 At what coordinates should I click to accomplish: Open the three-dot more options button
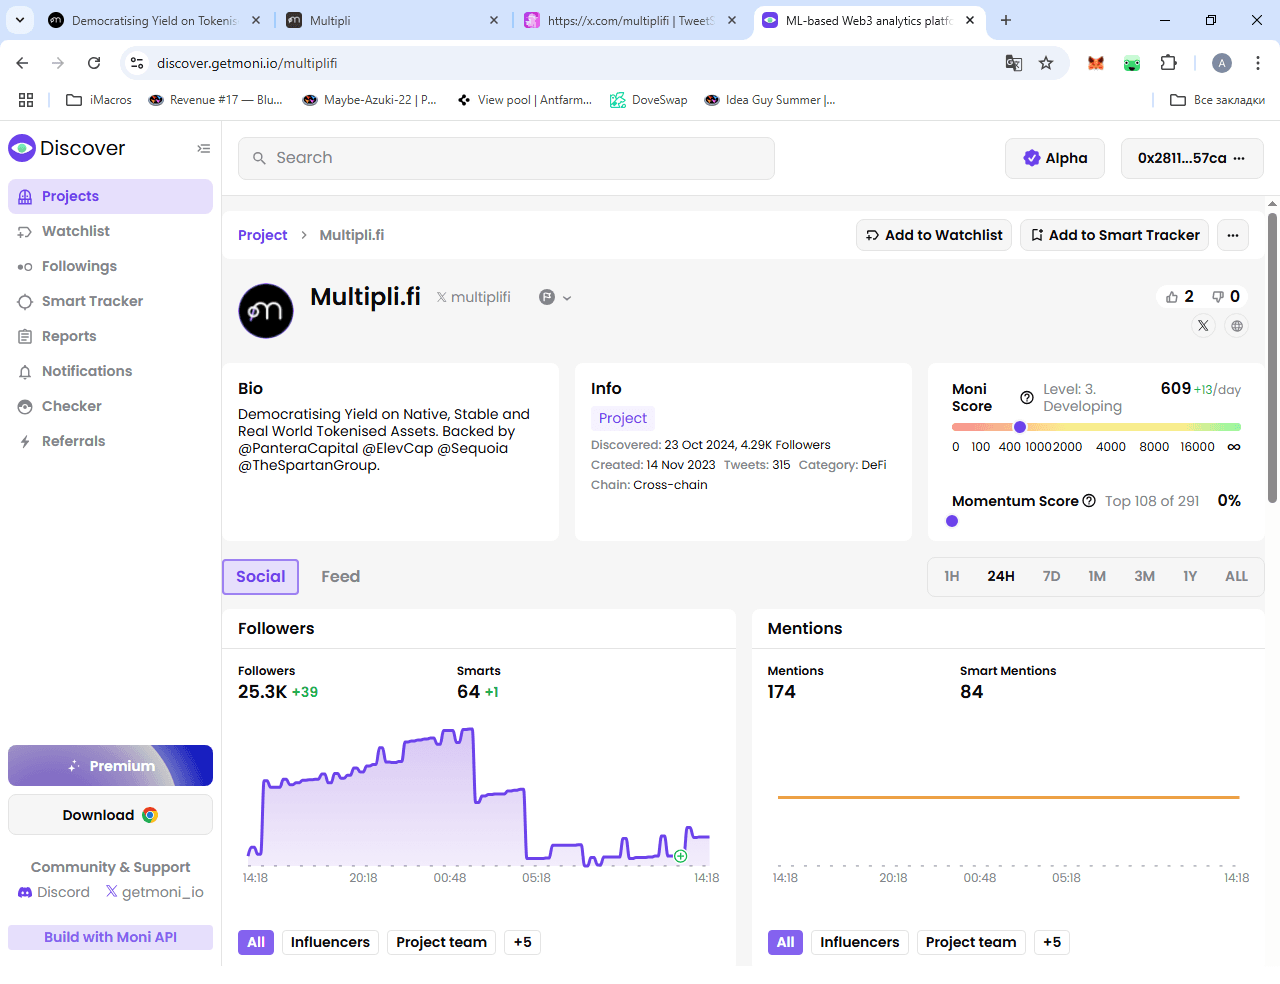pos(1233,235)
